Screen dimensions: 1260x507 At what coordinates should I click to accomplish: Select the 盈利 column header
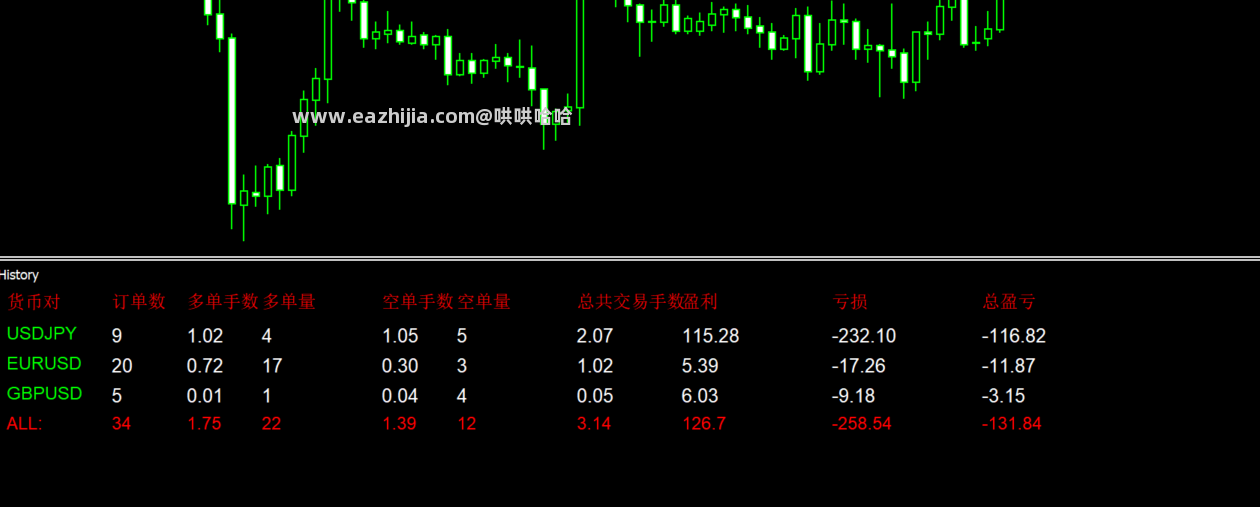point(701,301)
